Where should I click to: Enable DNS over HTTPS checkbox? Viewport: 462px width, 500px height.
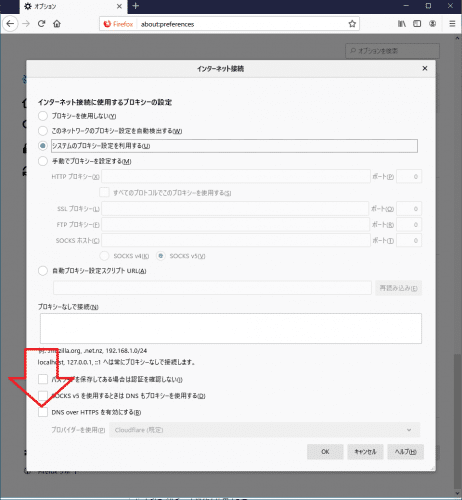(43, 412)
